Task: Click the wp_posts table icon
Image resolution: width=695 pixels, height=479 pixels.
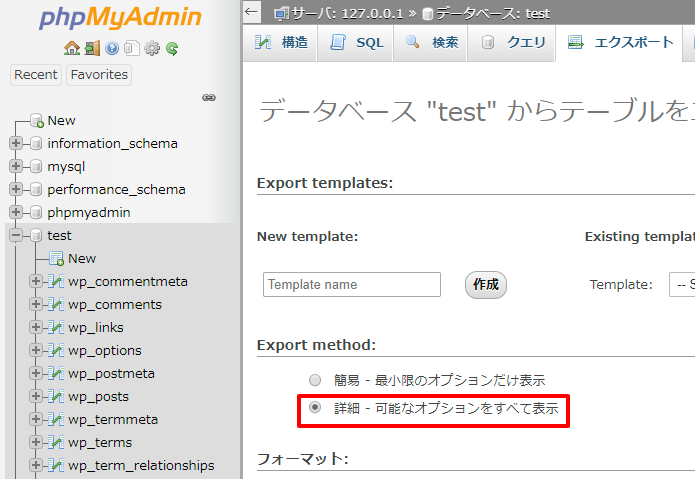Action: pyautogui.click(x=56, y=397)
